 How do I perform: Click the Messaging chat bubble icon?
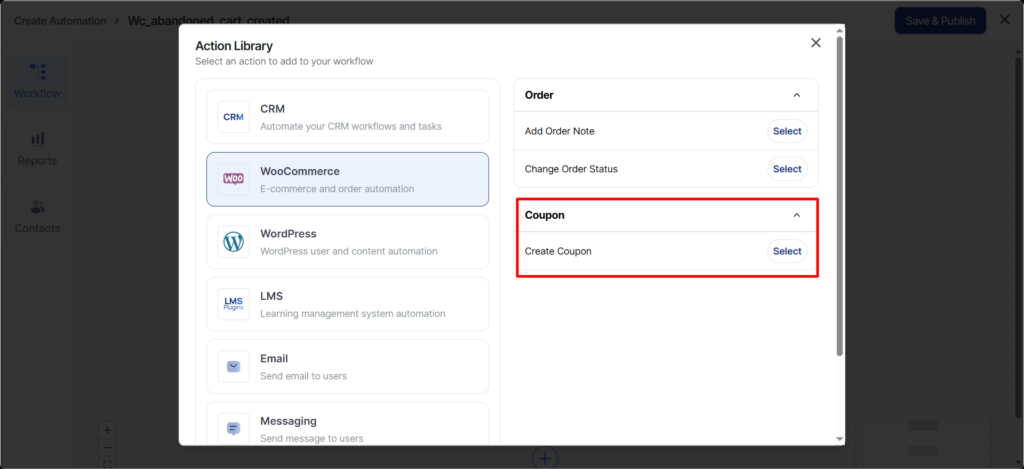(x=233, y=428)
